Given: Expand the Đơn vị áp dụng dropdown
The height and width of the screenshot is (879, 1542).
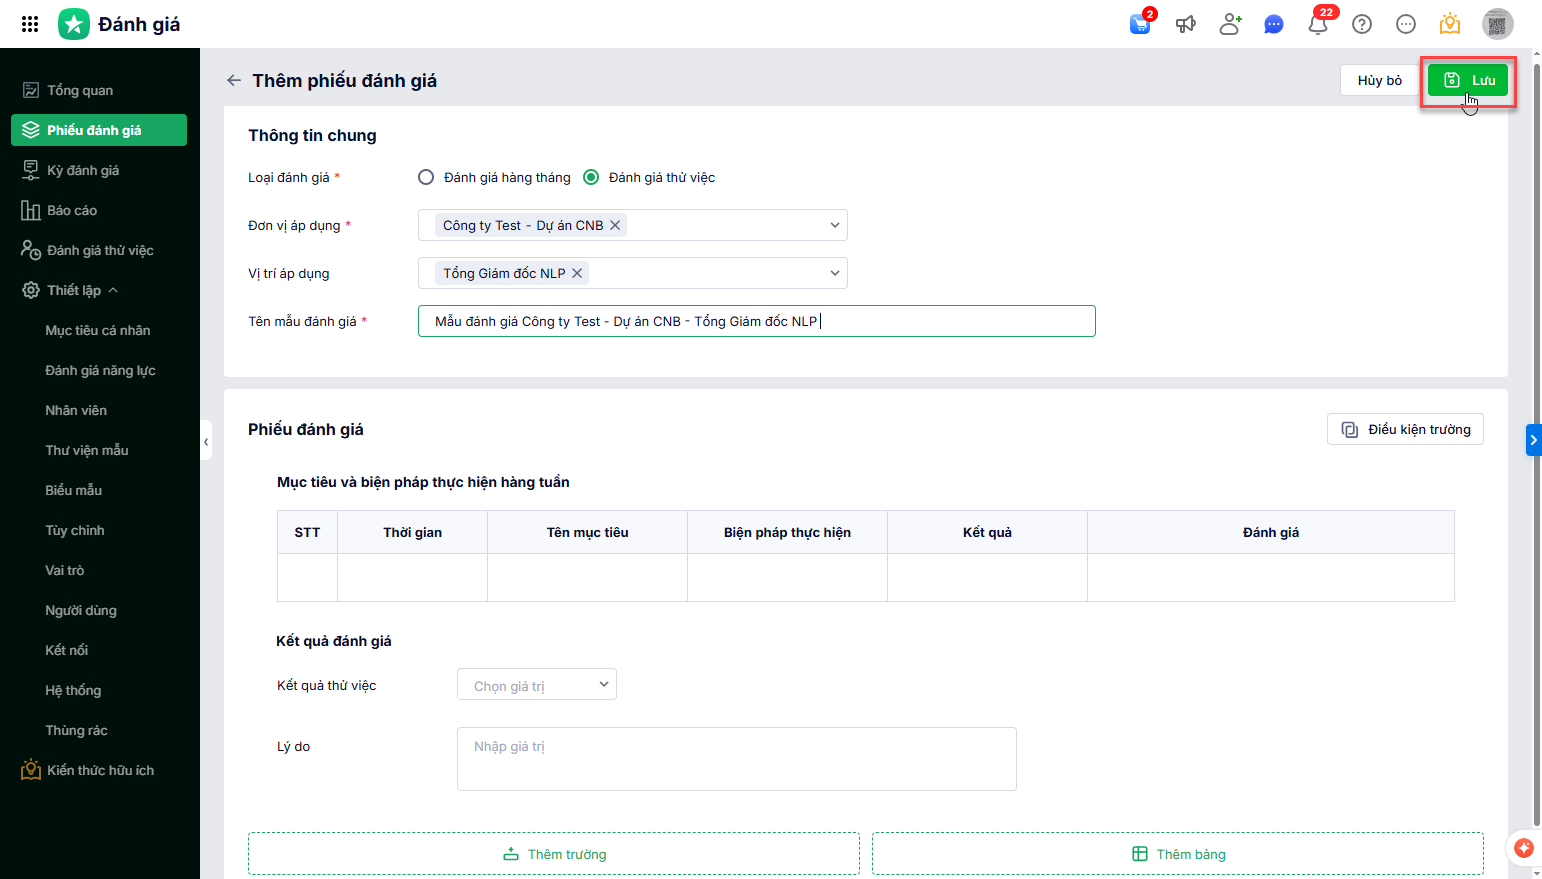Looking at the screenshot, I should [834, 225].
